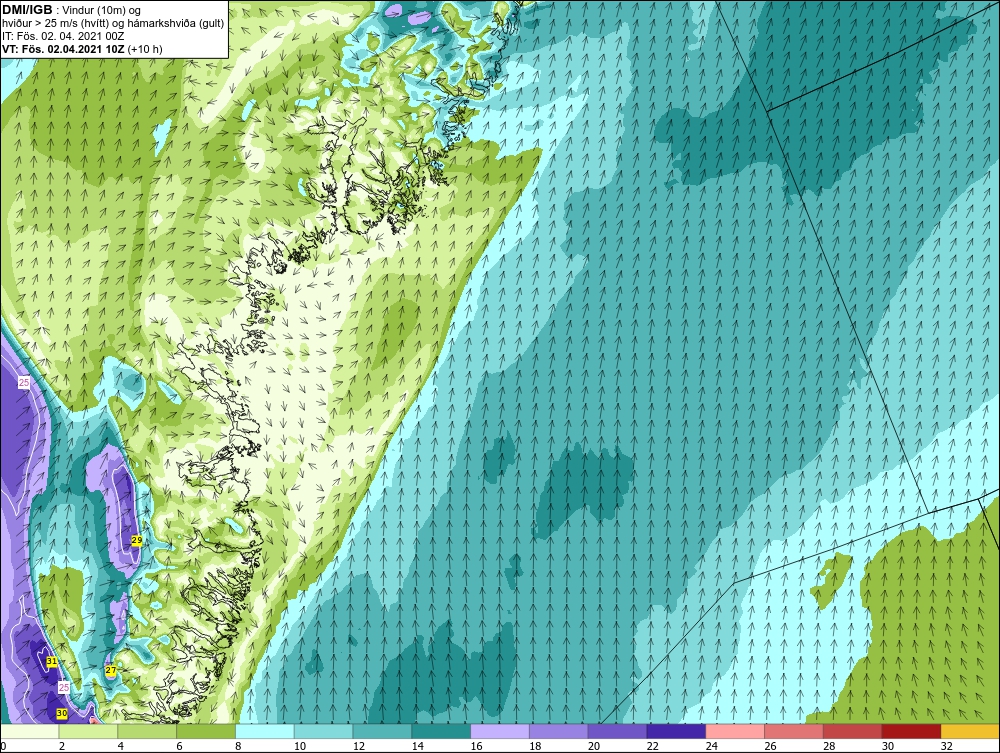Click the legend scale number 18
This screenshot has width=1000, height=753.
[x=535, y=746]
